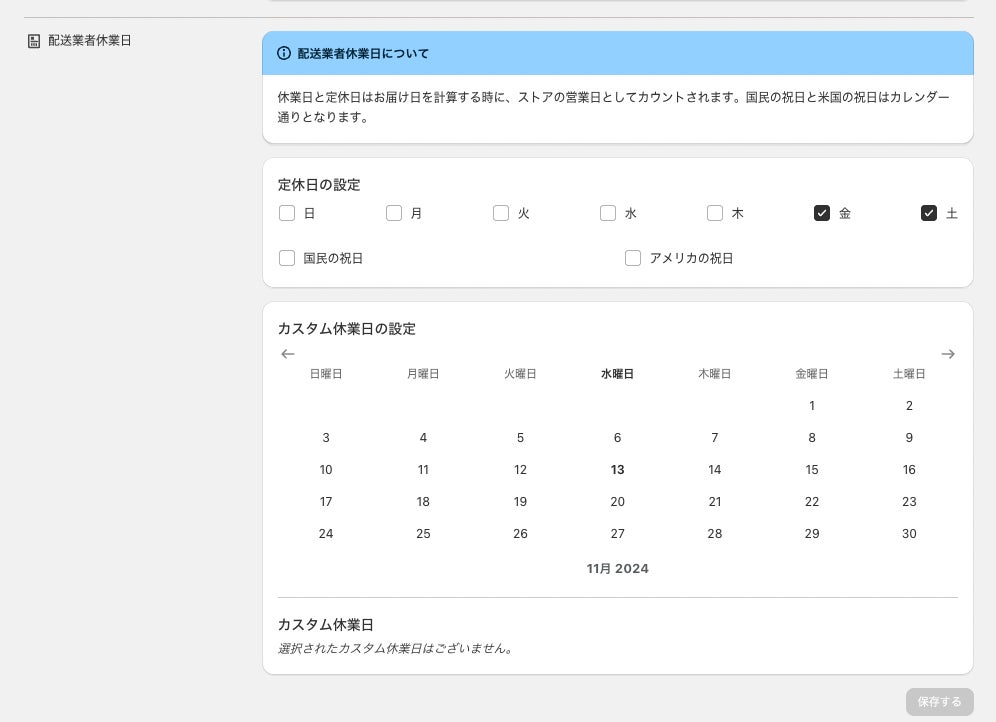Screen dimensions: 996x722
Task: Click the 木曜日 column header
Action: 715,374
